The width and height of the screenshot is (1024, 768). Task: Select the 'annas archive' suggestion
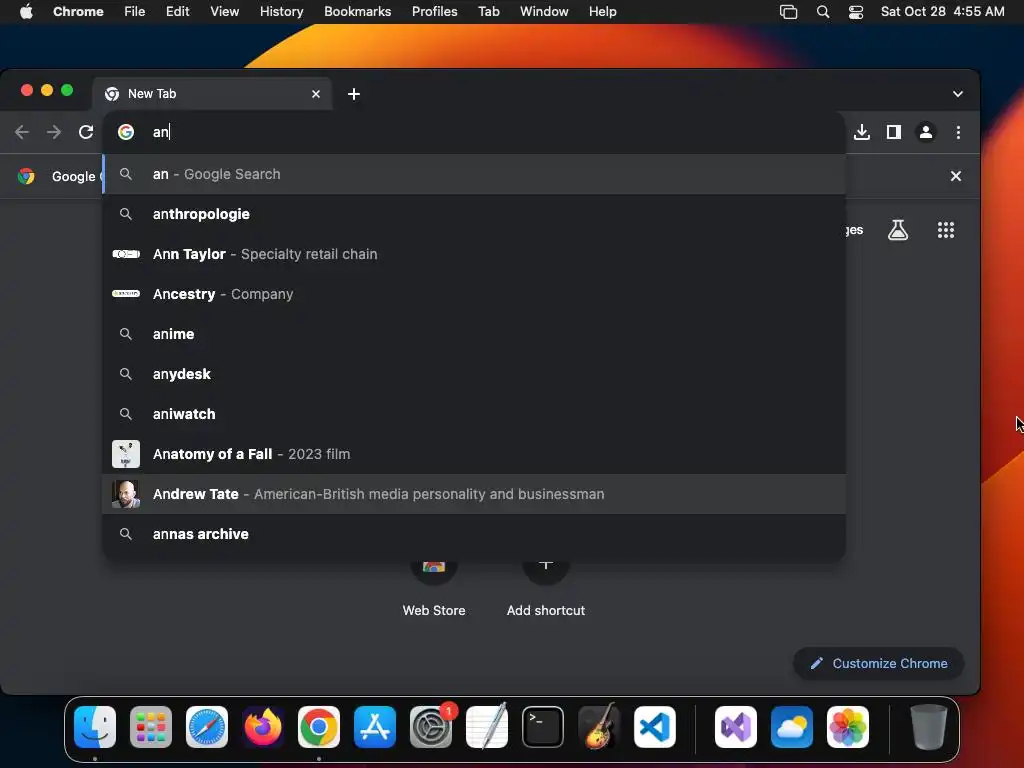click(x=475, y=534)
